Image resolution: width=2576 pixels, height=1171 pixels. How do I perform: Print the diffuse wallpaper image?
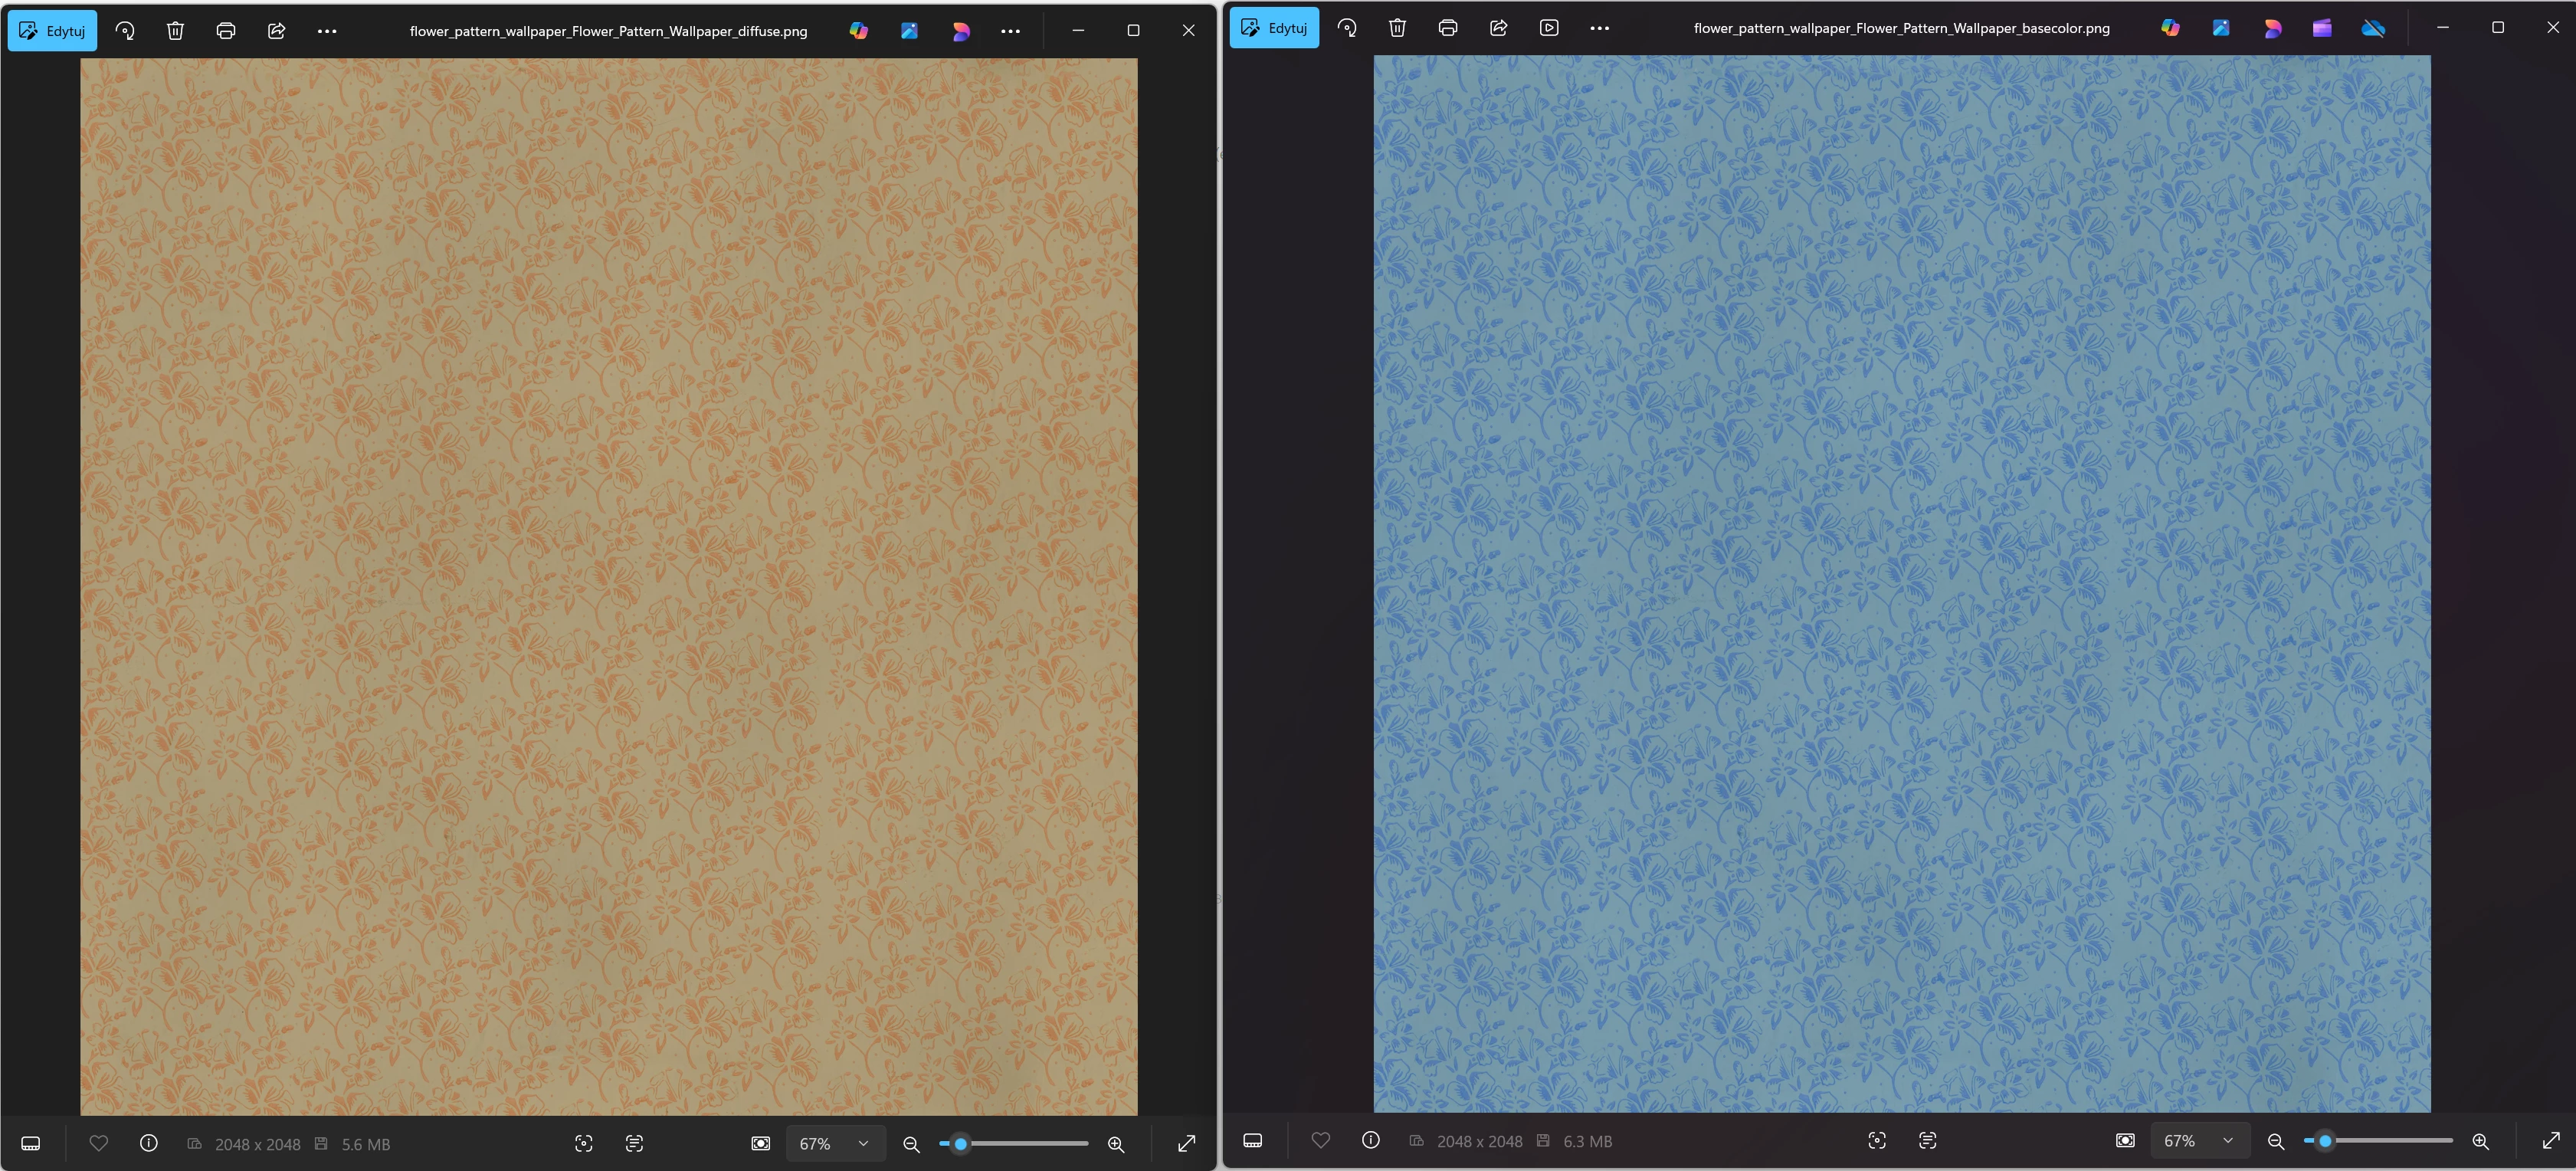pos(226,31)
